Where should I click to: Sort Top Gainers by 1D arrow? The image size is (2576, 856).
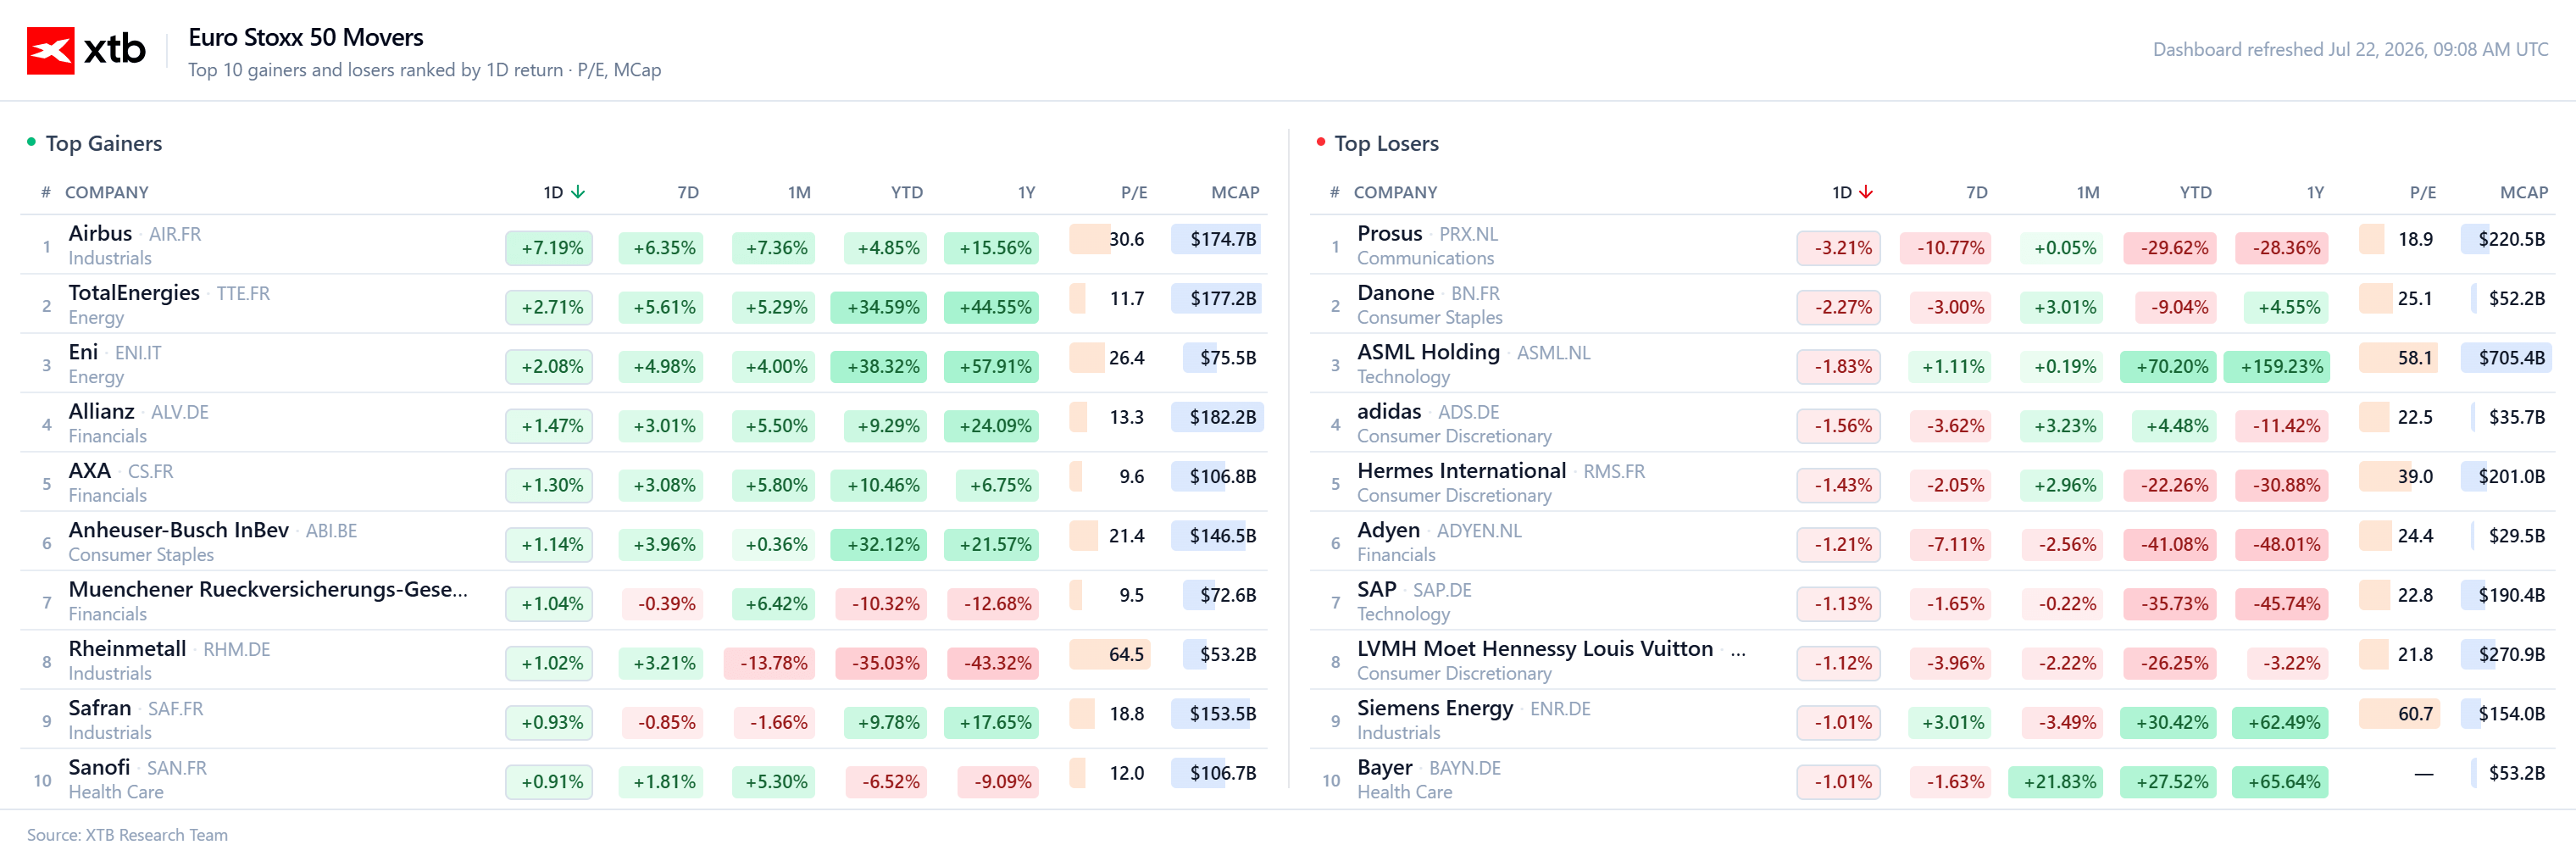click(x=578, y=192)
